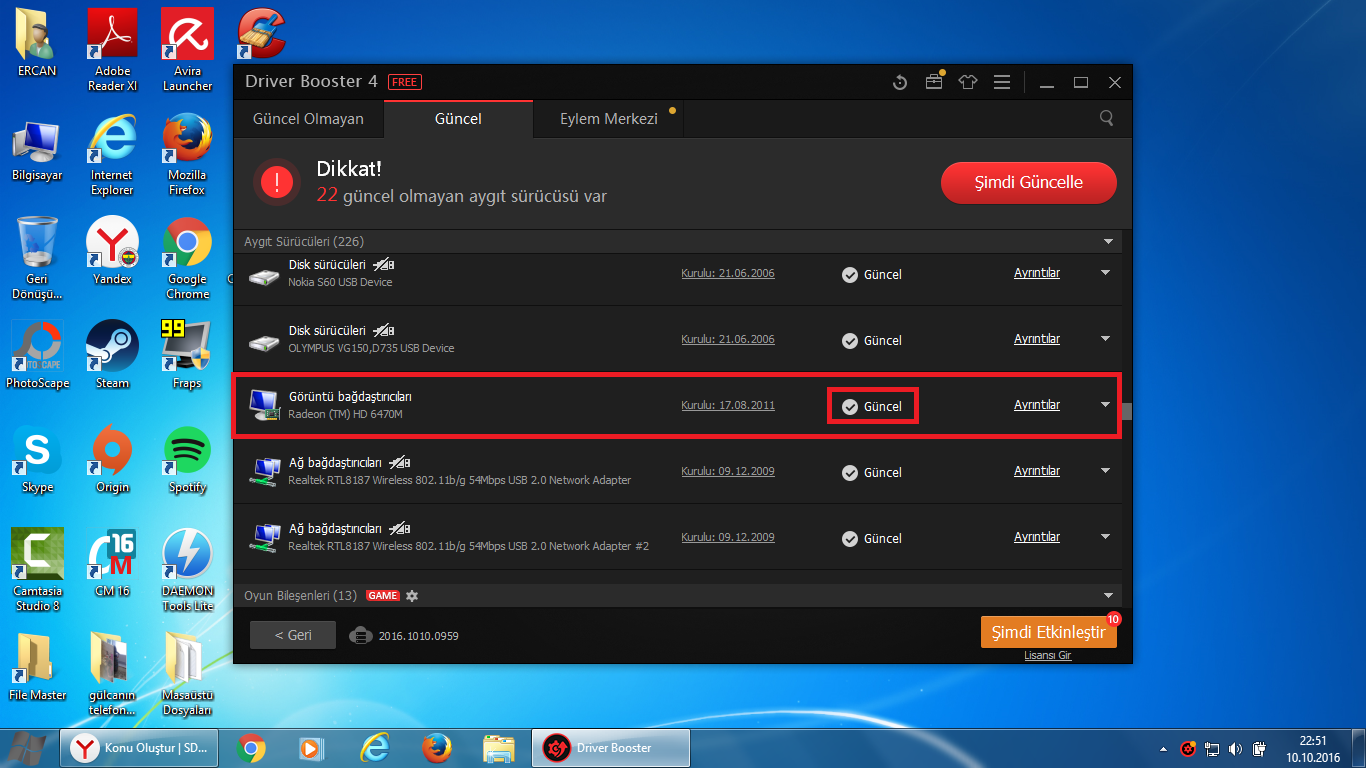Select the Steam desktop shortcut

pos(112,355)
